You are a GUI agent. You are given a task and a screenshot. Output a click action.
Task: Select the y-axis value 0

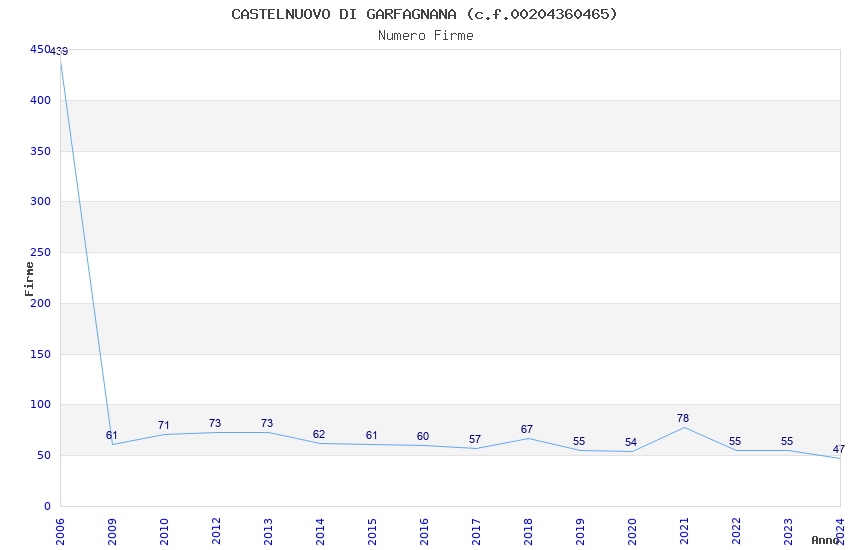point(47,506)
